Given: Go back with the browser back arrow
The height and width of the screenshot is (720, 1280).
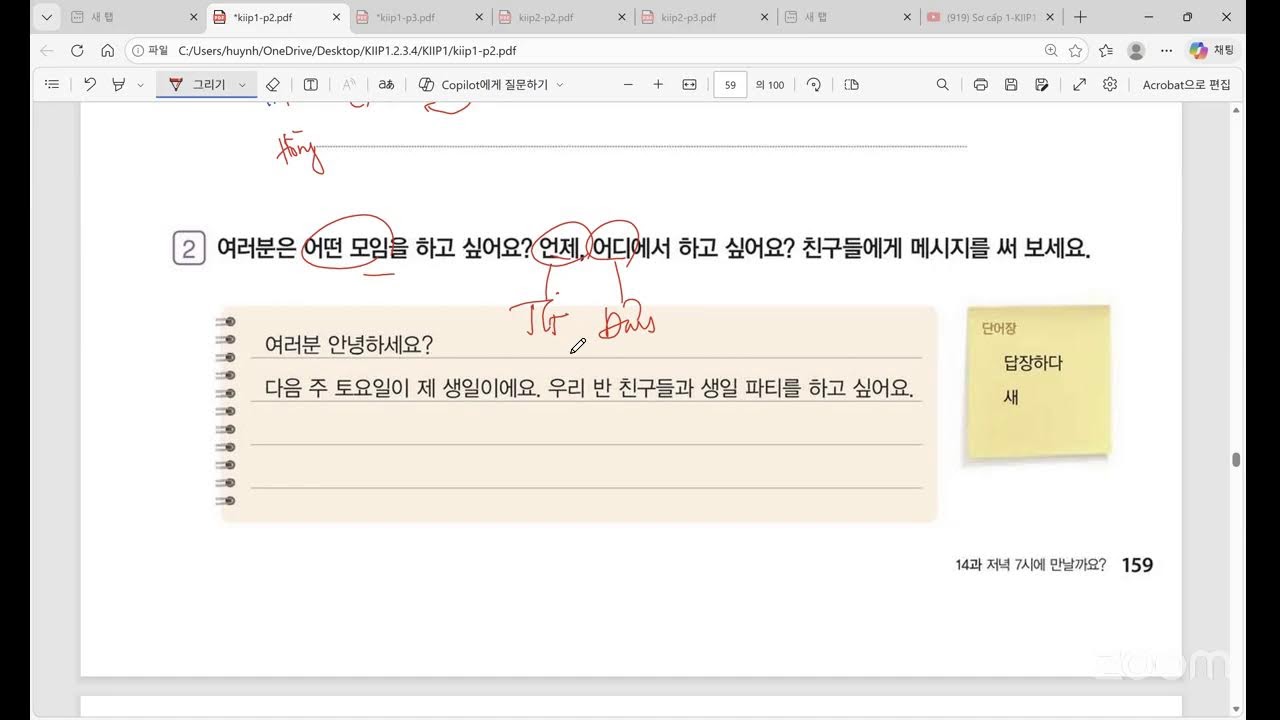Looking at the screenshot, I should 47,50.
